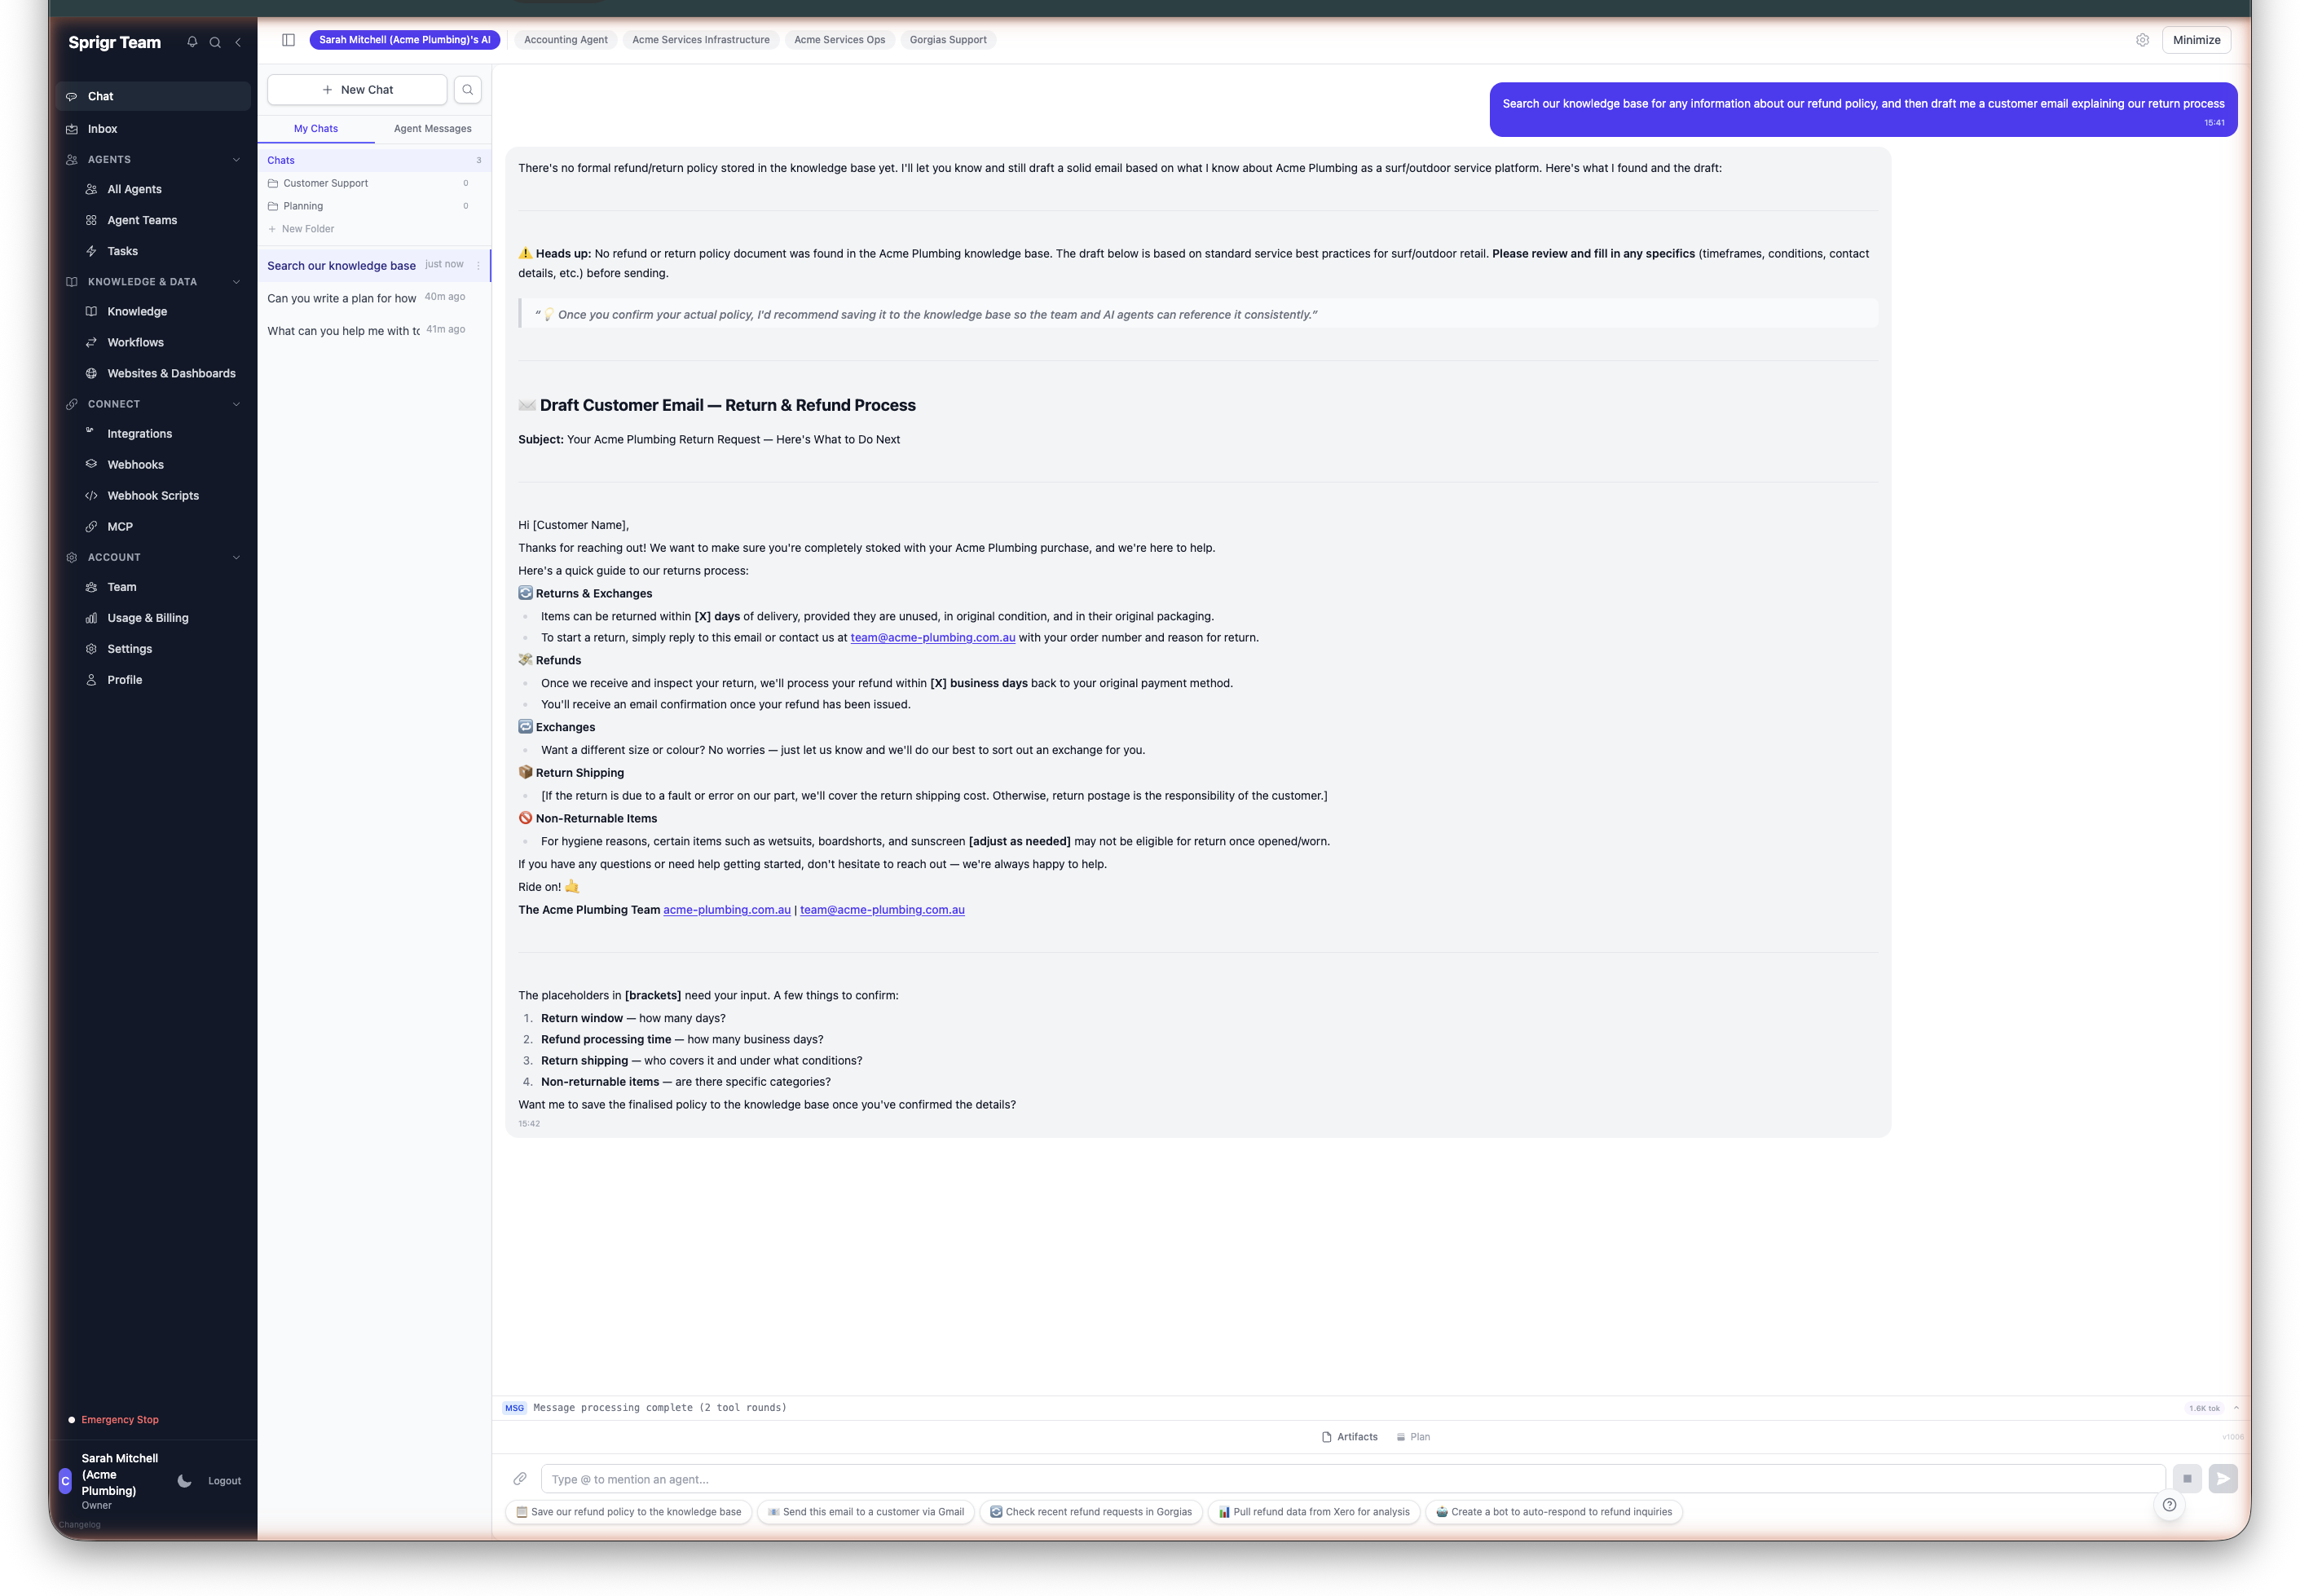Open the chat search icon
This screenshot has height=1596, width=2300.
click(x=467, y=89)
